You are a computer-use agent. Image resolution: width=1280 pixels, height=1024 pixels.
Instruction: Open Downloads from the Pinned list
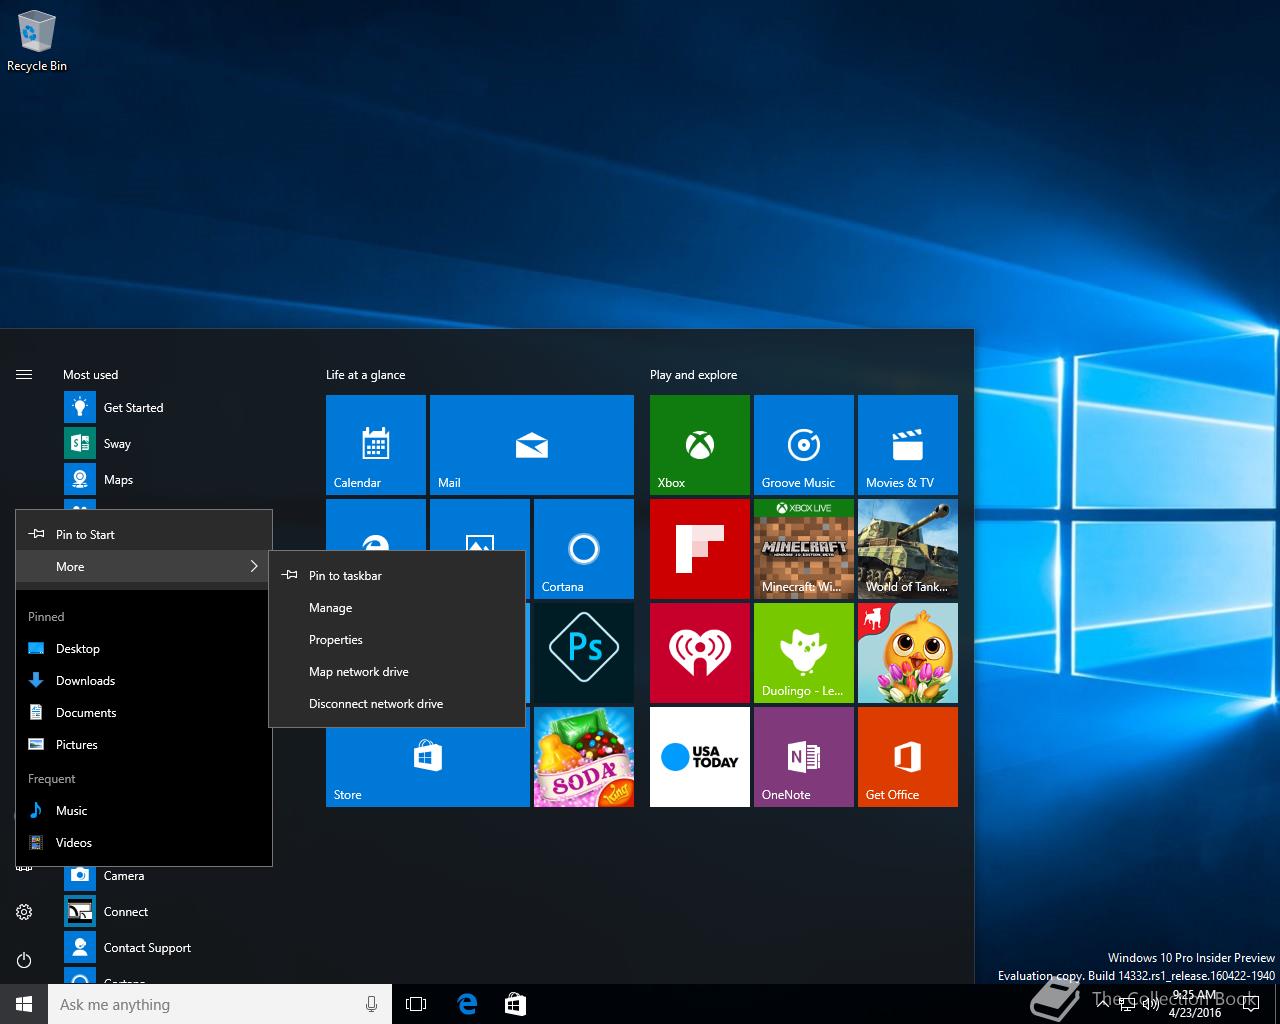click(x=85, y=681)
